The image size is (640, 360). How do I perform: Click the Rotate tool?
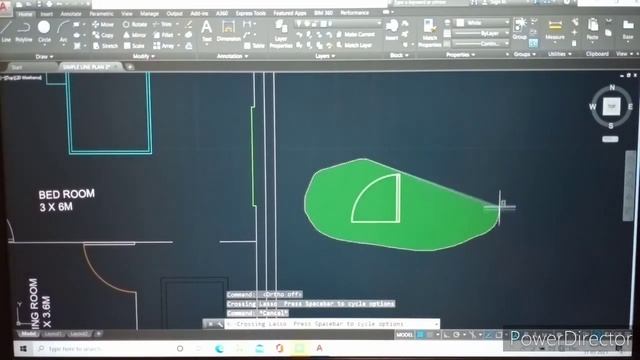coord(135,24)
